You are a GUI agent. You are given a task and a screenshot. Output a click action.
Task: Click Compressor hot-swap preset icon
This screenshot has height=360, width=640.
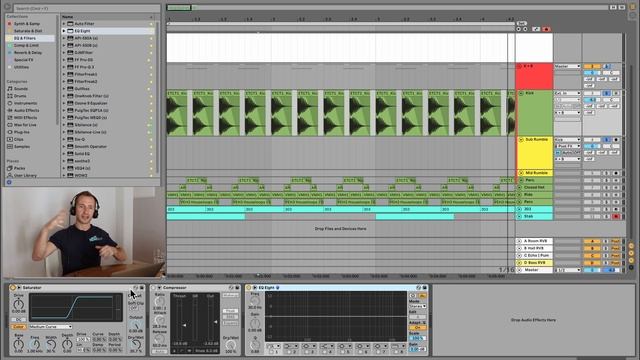click(231, 288)
